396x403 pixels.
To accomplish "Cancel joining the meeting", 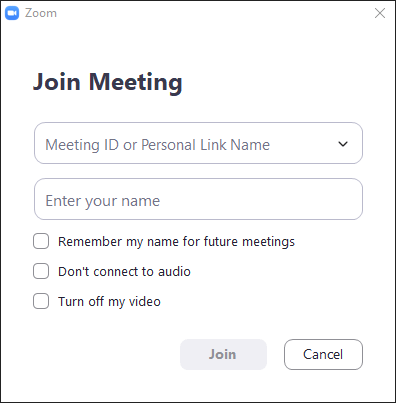I will [x=323, y=354].
